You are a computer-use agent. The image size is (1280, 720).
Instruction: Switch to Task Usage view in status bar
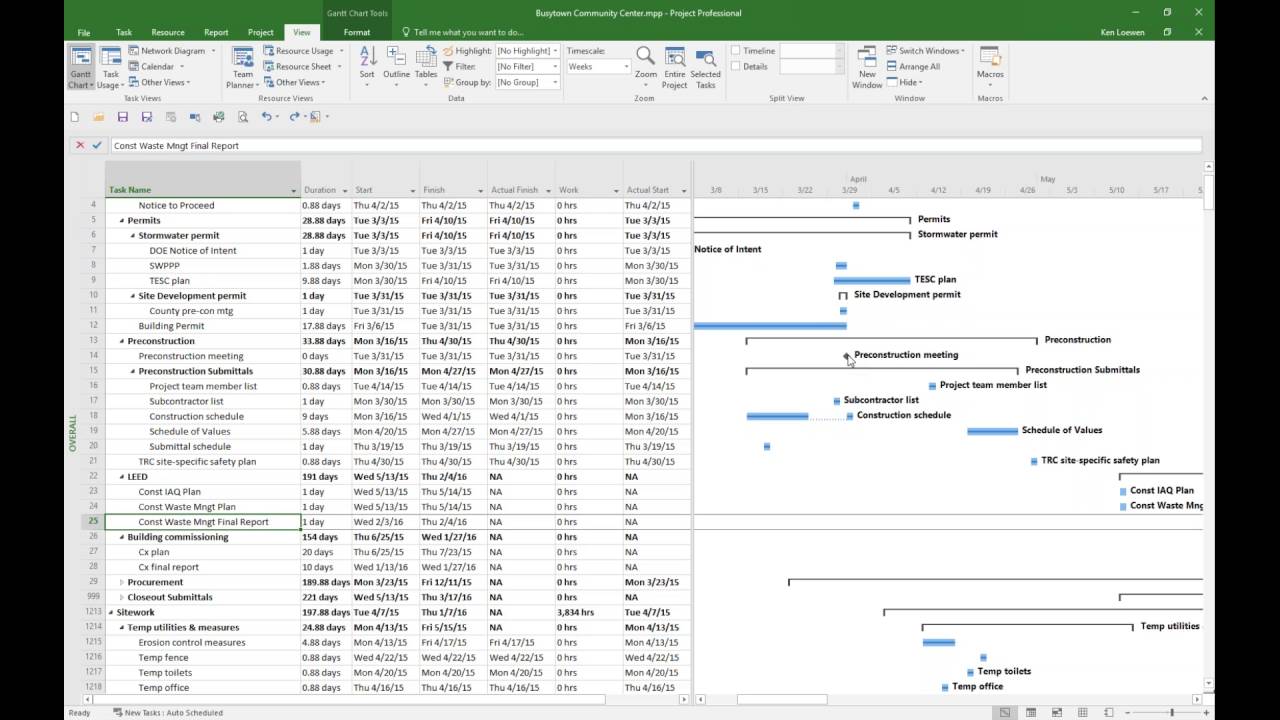coord(1030,712)
